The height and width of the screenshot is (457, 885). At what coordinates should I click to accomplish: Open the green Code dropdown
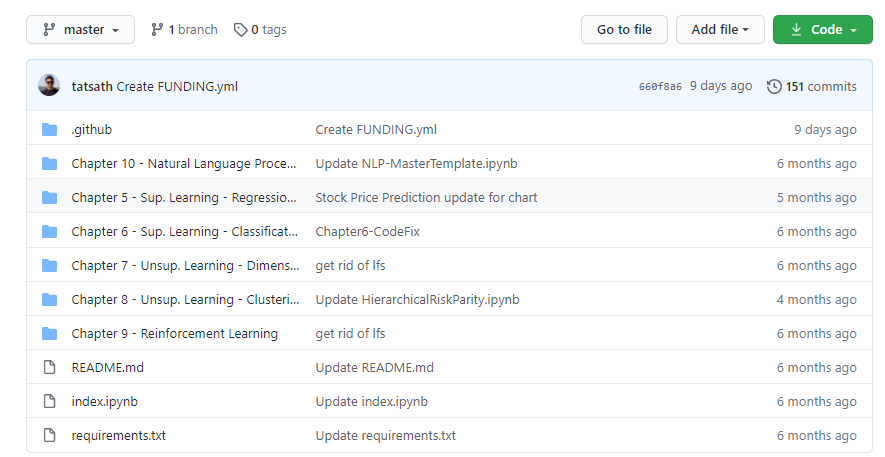[824, 30]
